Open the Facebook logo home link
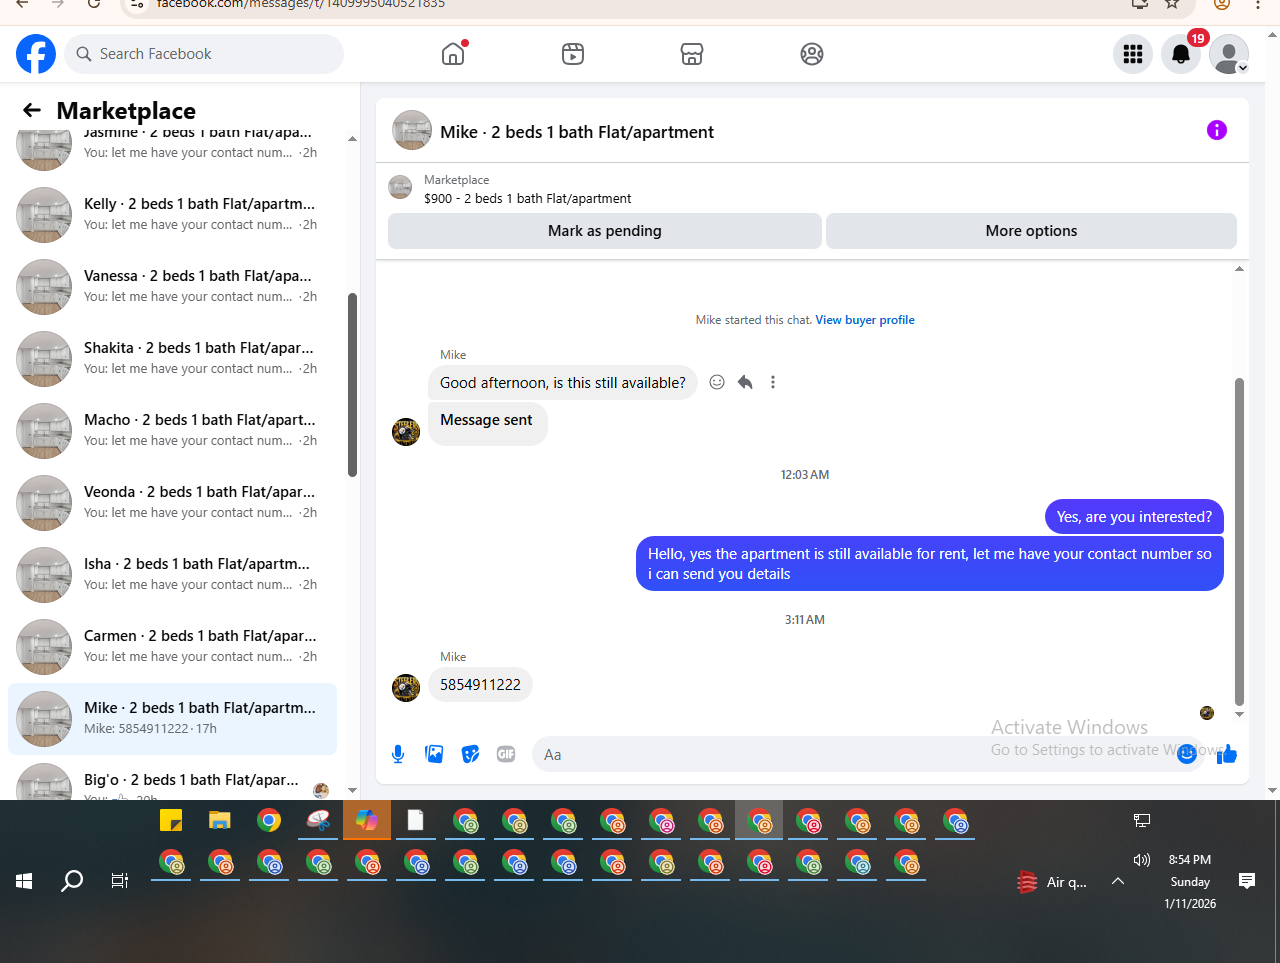 (36, 54)
